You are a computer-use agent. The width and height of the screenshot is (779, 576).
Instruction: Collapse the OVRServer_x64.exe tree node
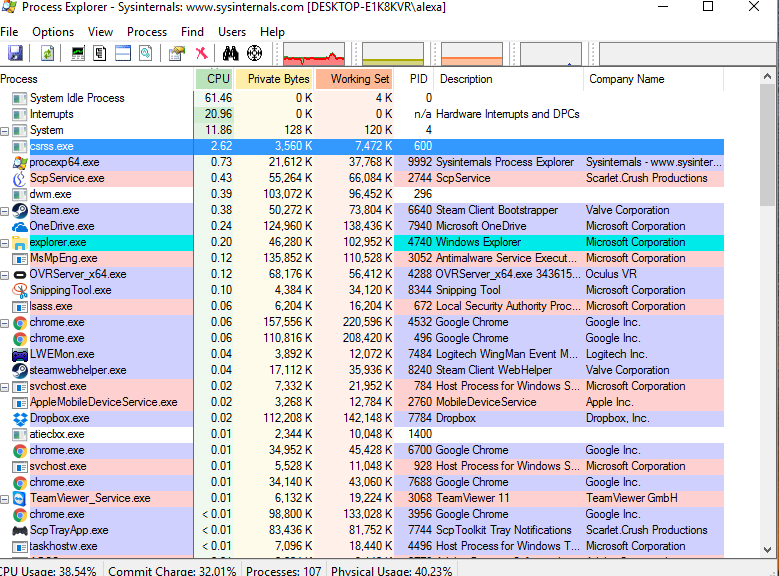(5, 275)
